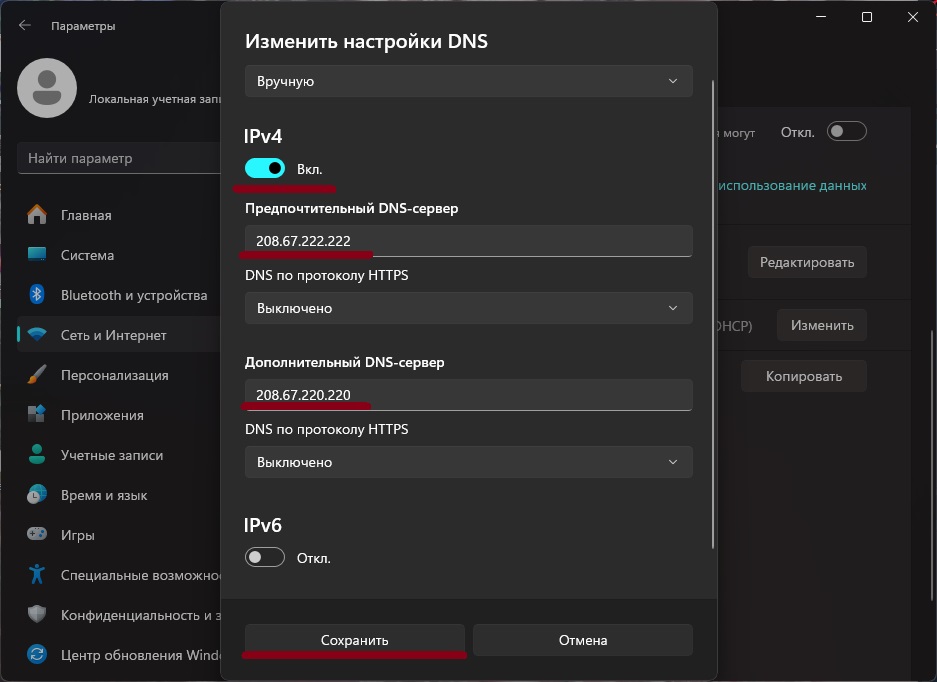This screenshot has height=682, width=937.
Task: Click the preferred DNS server field 208.67.222.222
Action: coord(468,241)
